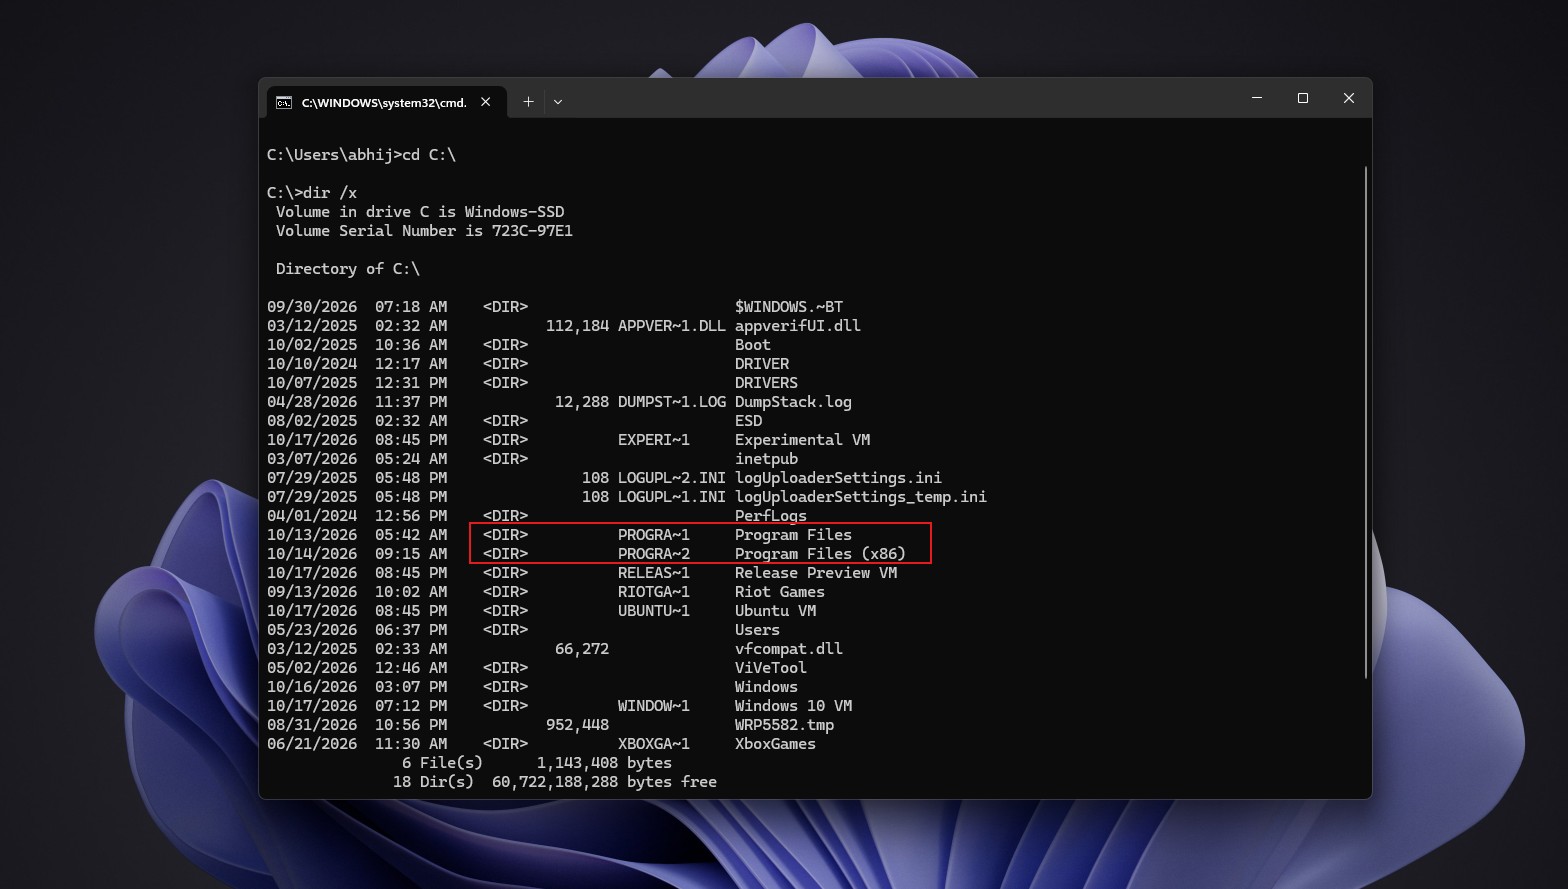Click the 'inetpub' directory name
The image size is (1568, 889).
click(x=766, y=459)
